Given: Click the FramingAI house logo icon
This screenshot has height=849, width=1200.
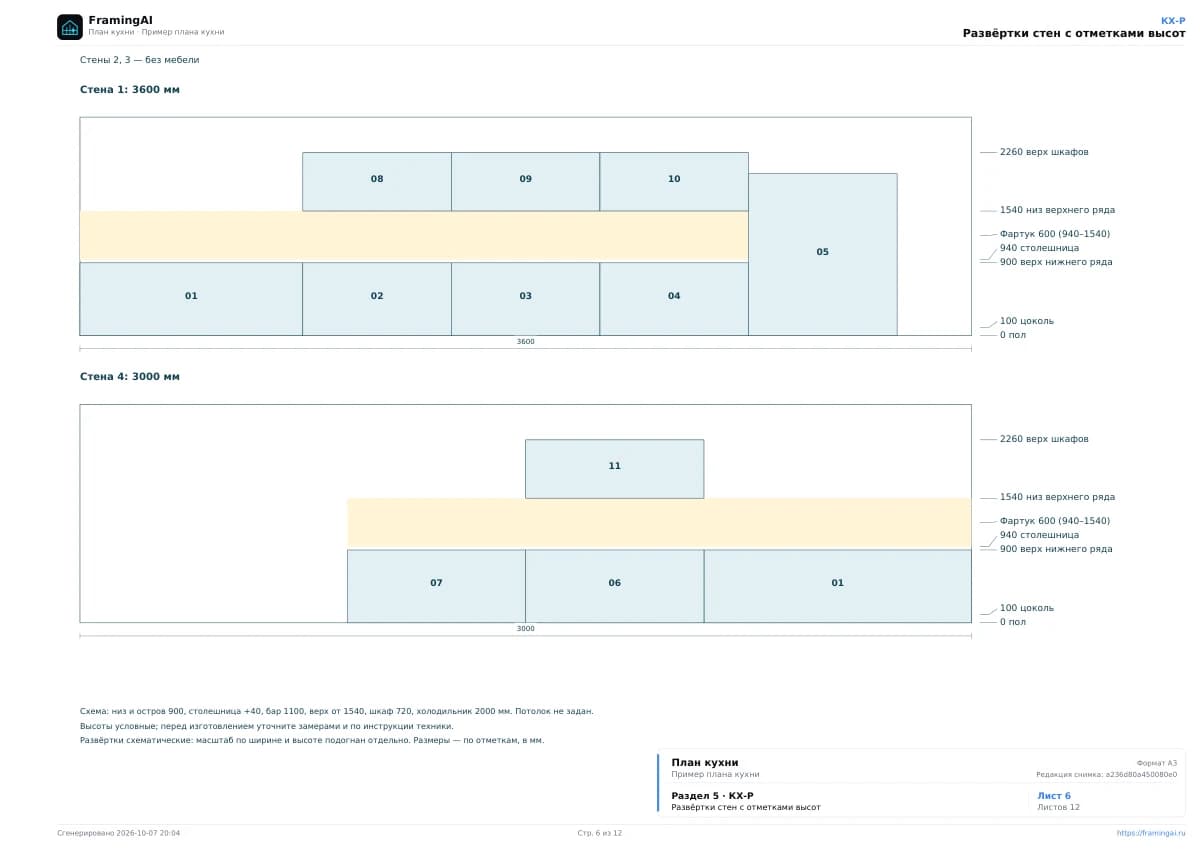Looking at the screenshot, I should (x=69, y=27).
